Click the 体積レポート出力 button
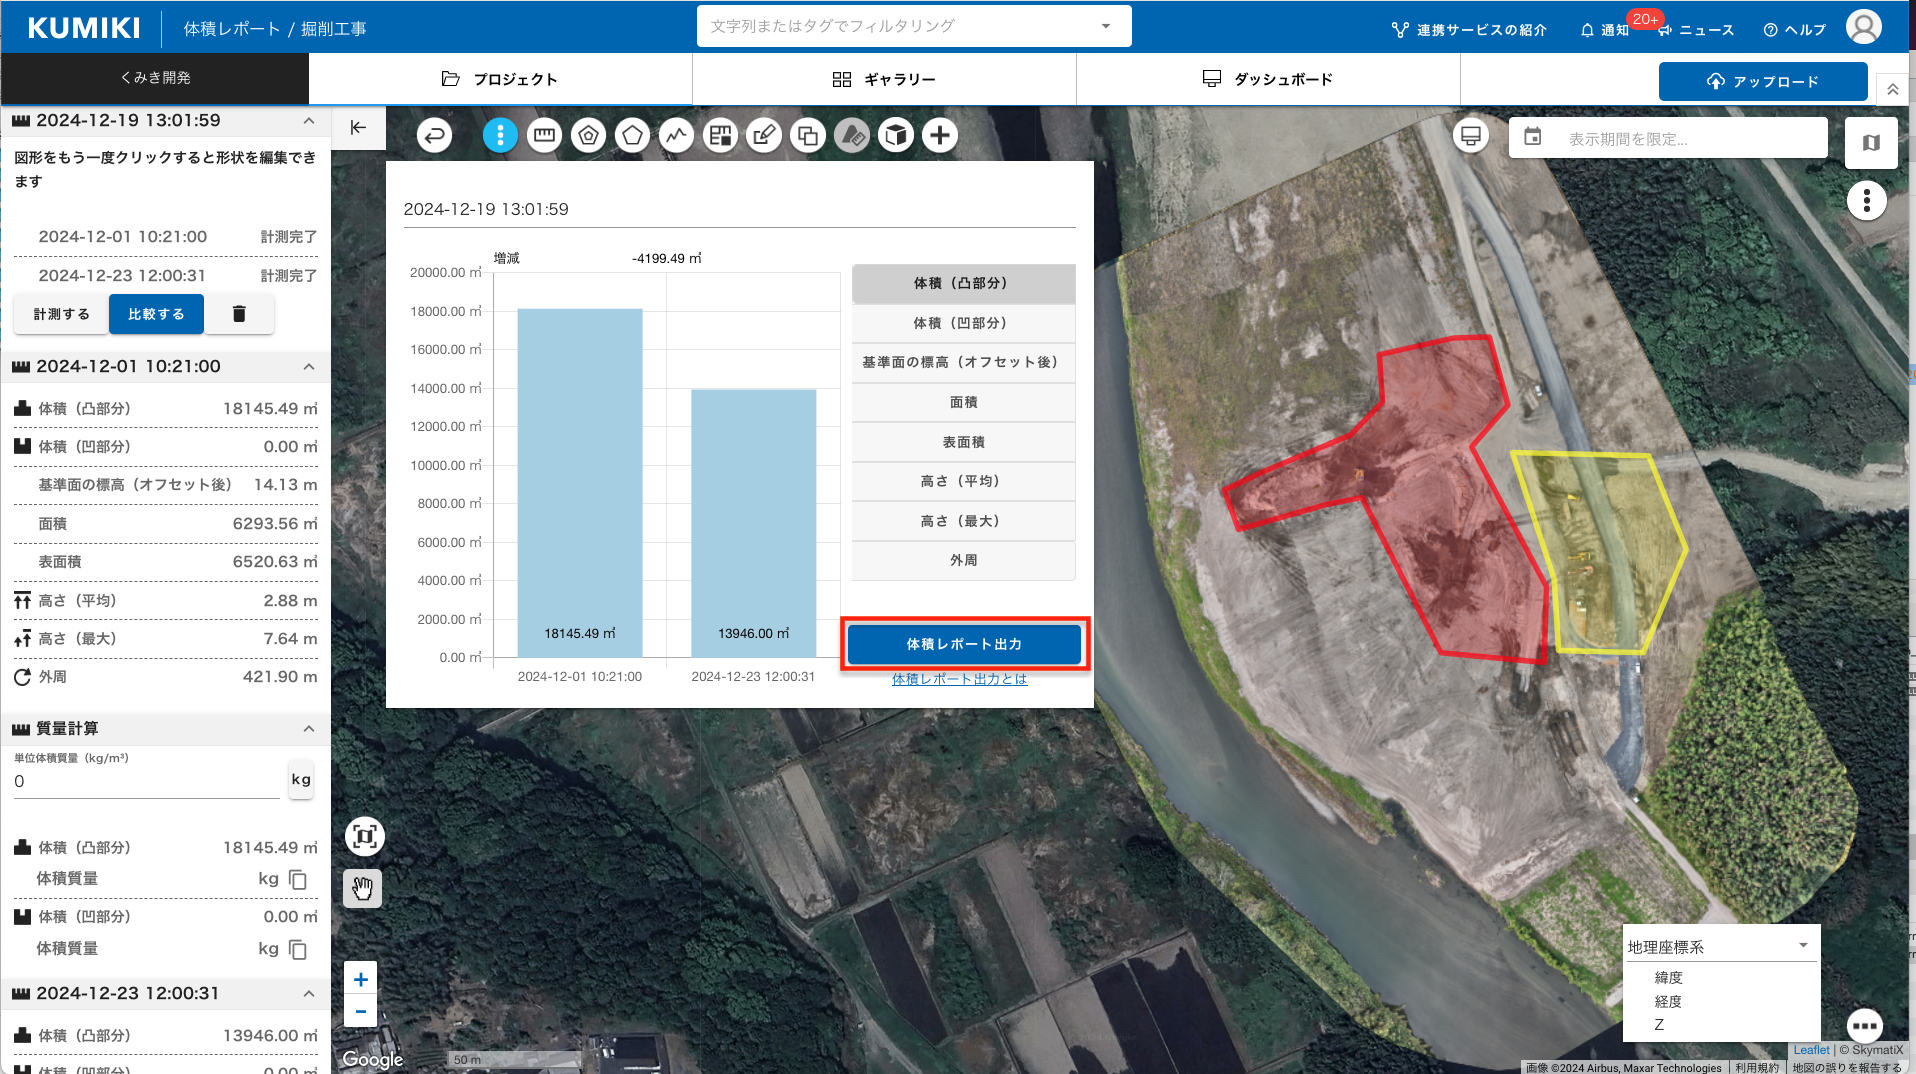 click(x=964, y=644)
